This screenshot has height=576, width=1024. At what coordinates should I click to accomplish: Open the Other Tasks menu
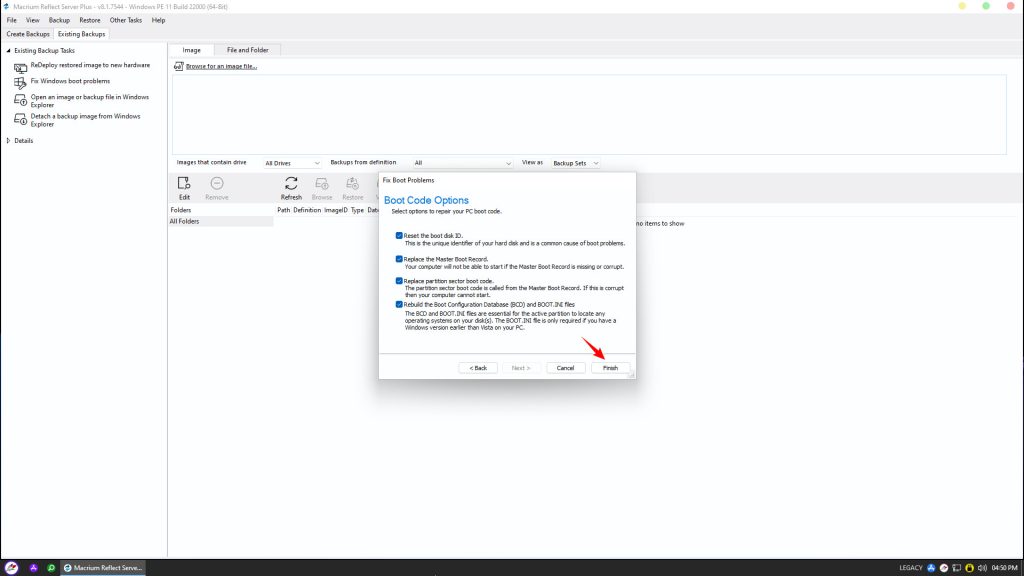(x=125, y=20)
